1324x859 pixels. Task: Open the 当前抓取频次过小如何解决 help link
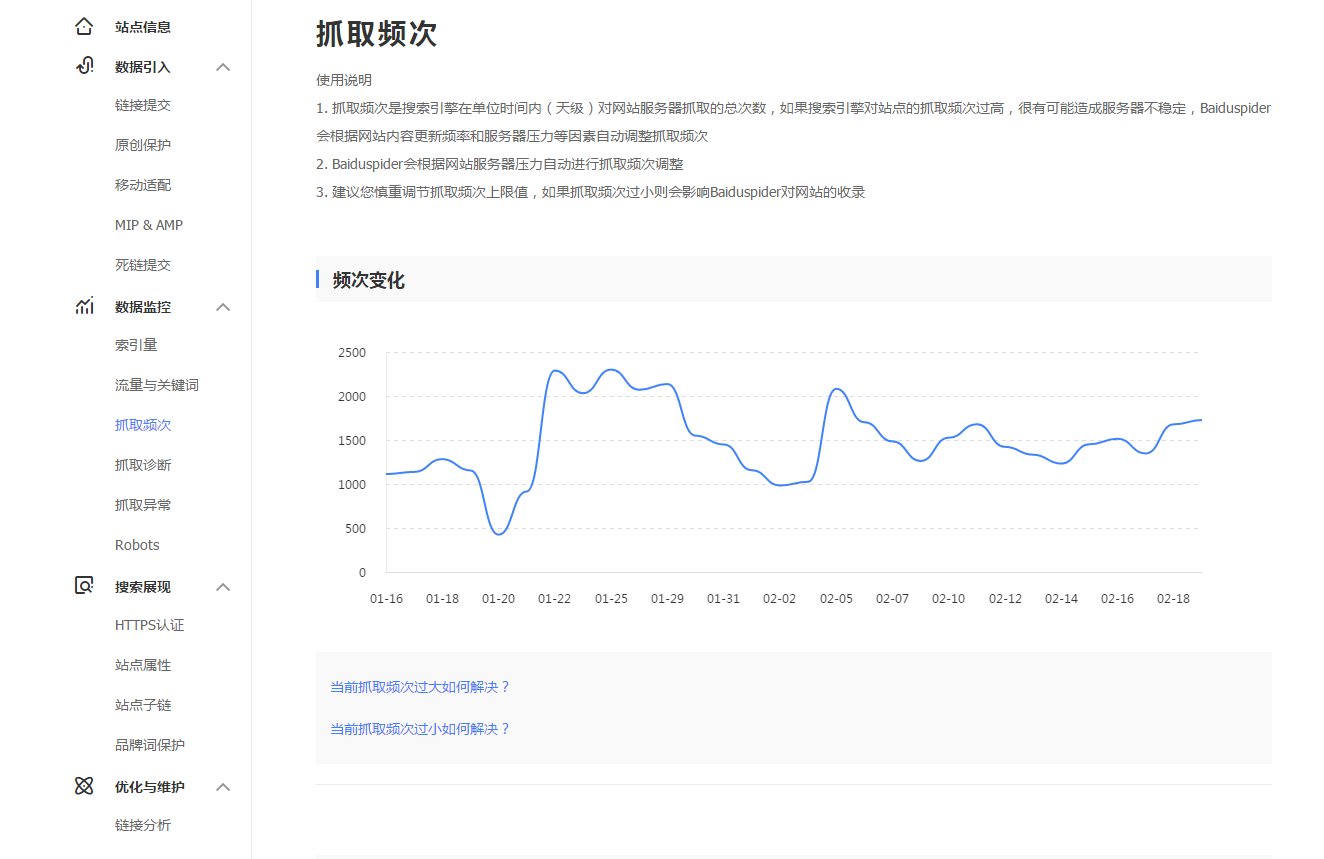coord(420,729)
